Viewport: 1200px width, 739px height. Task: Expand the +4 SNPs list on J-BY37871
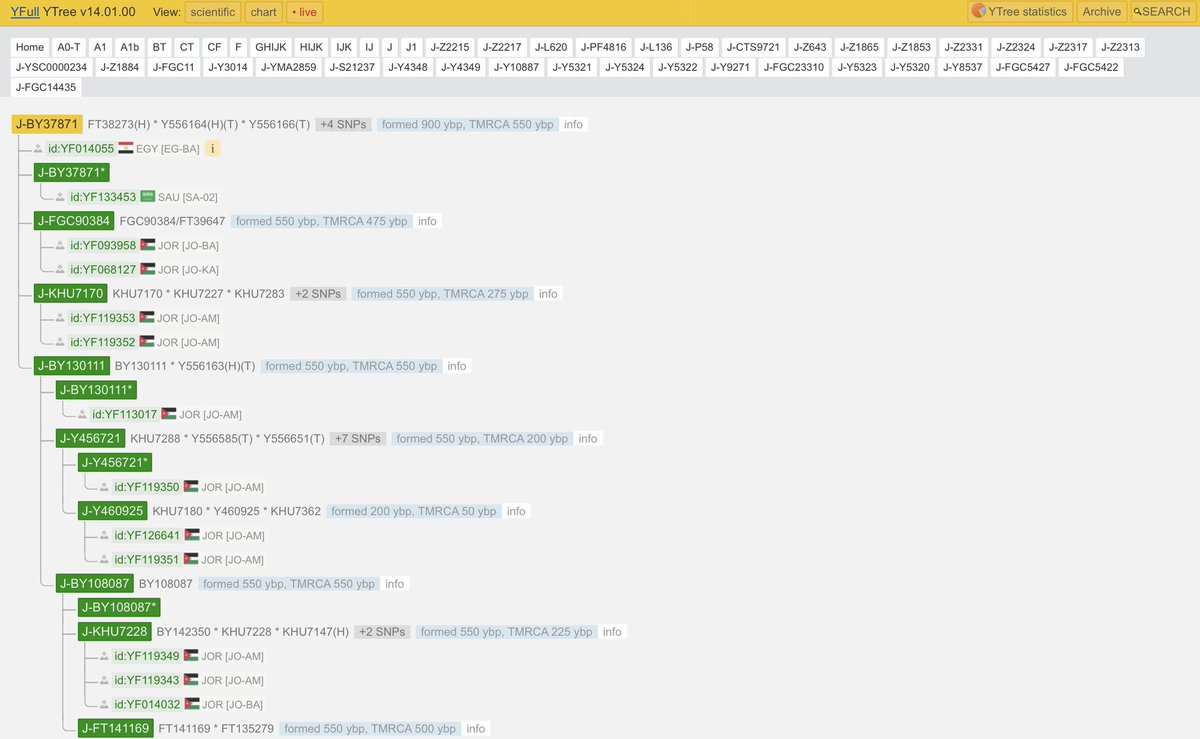tap(341, 124)
